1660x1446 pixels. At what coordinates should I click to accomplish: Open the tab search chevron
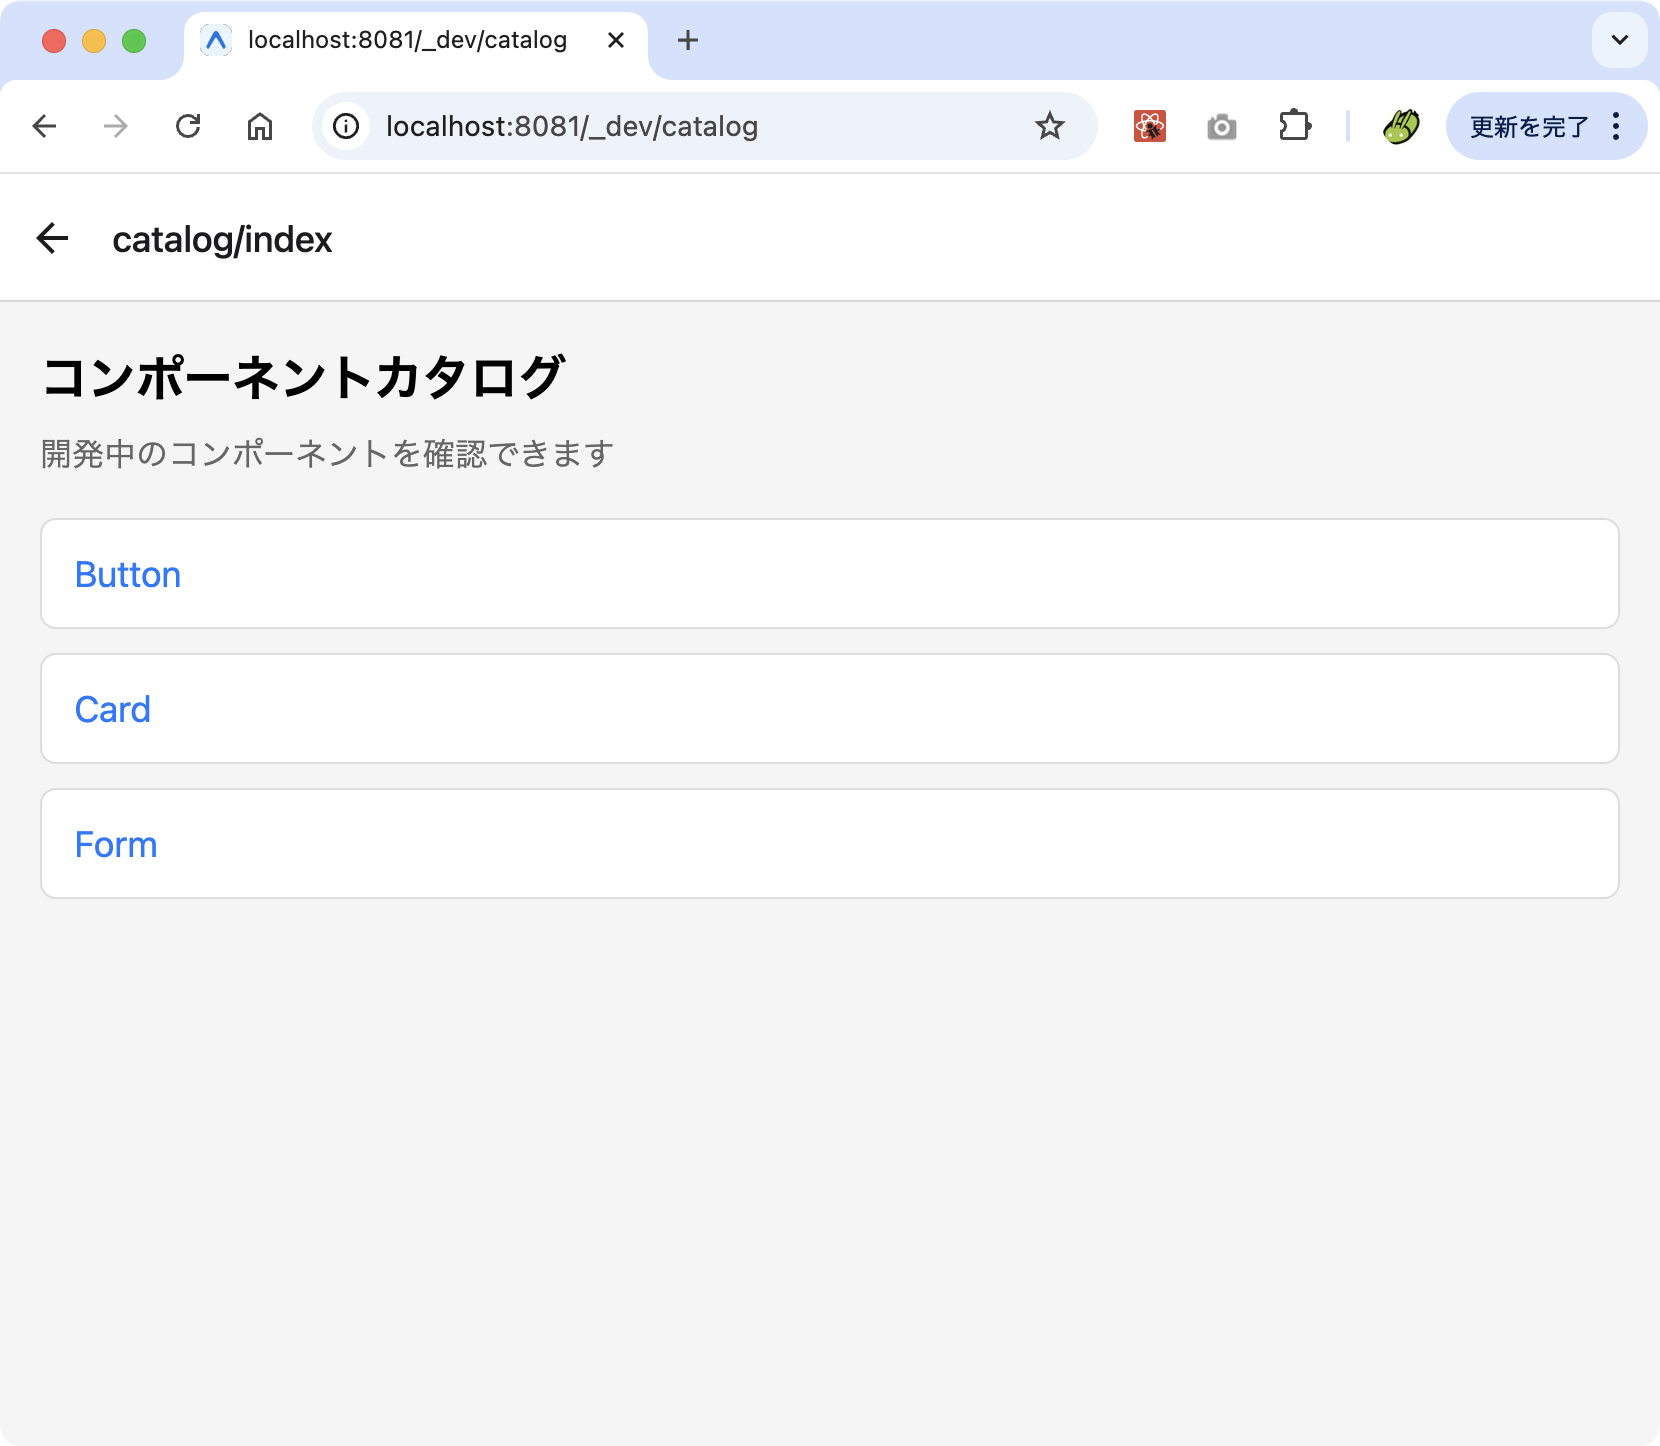tap(1618, 40)
